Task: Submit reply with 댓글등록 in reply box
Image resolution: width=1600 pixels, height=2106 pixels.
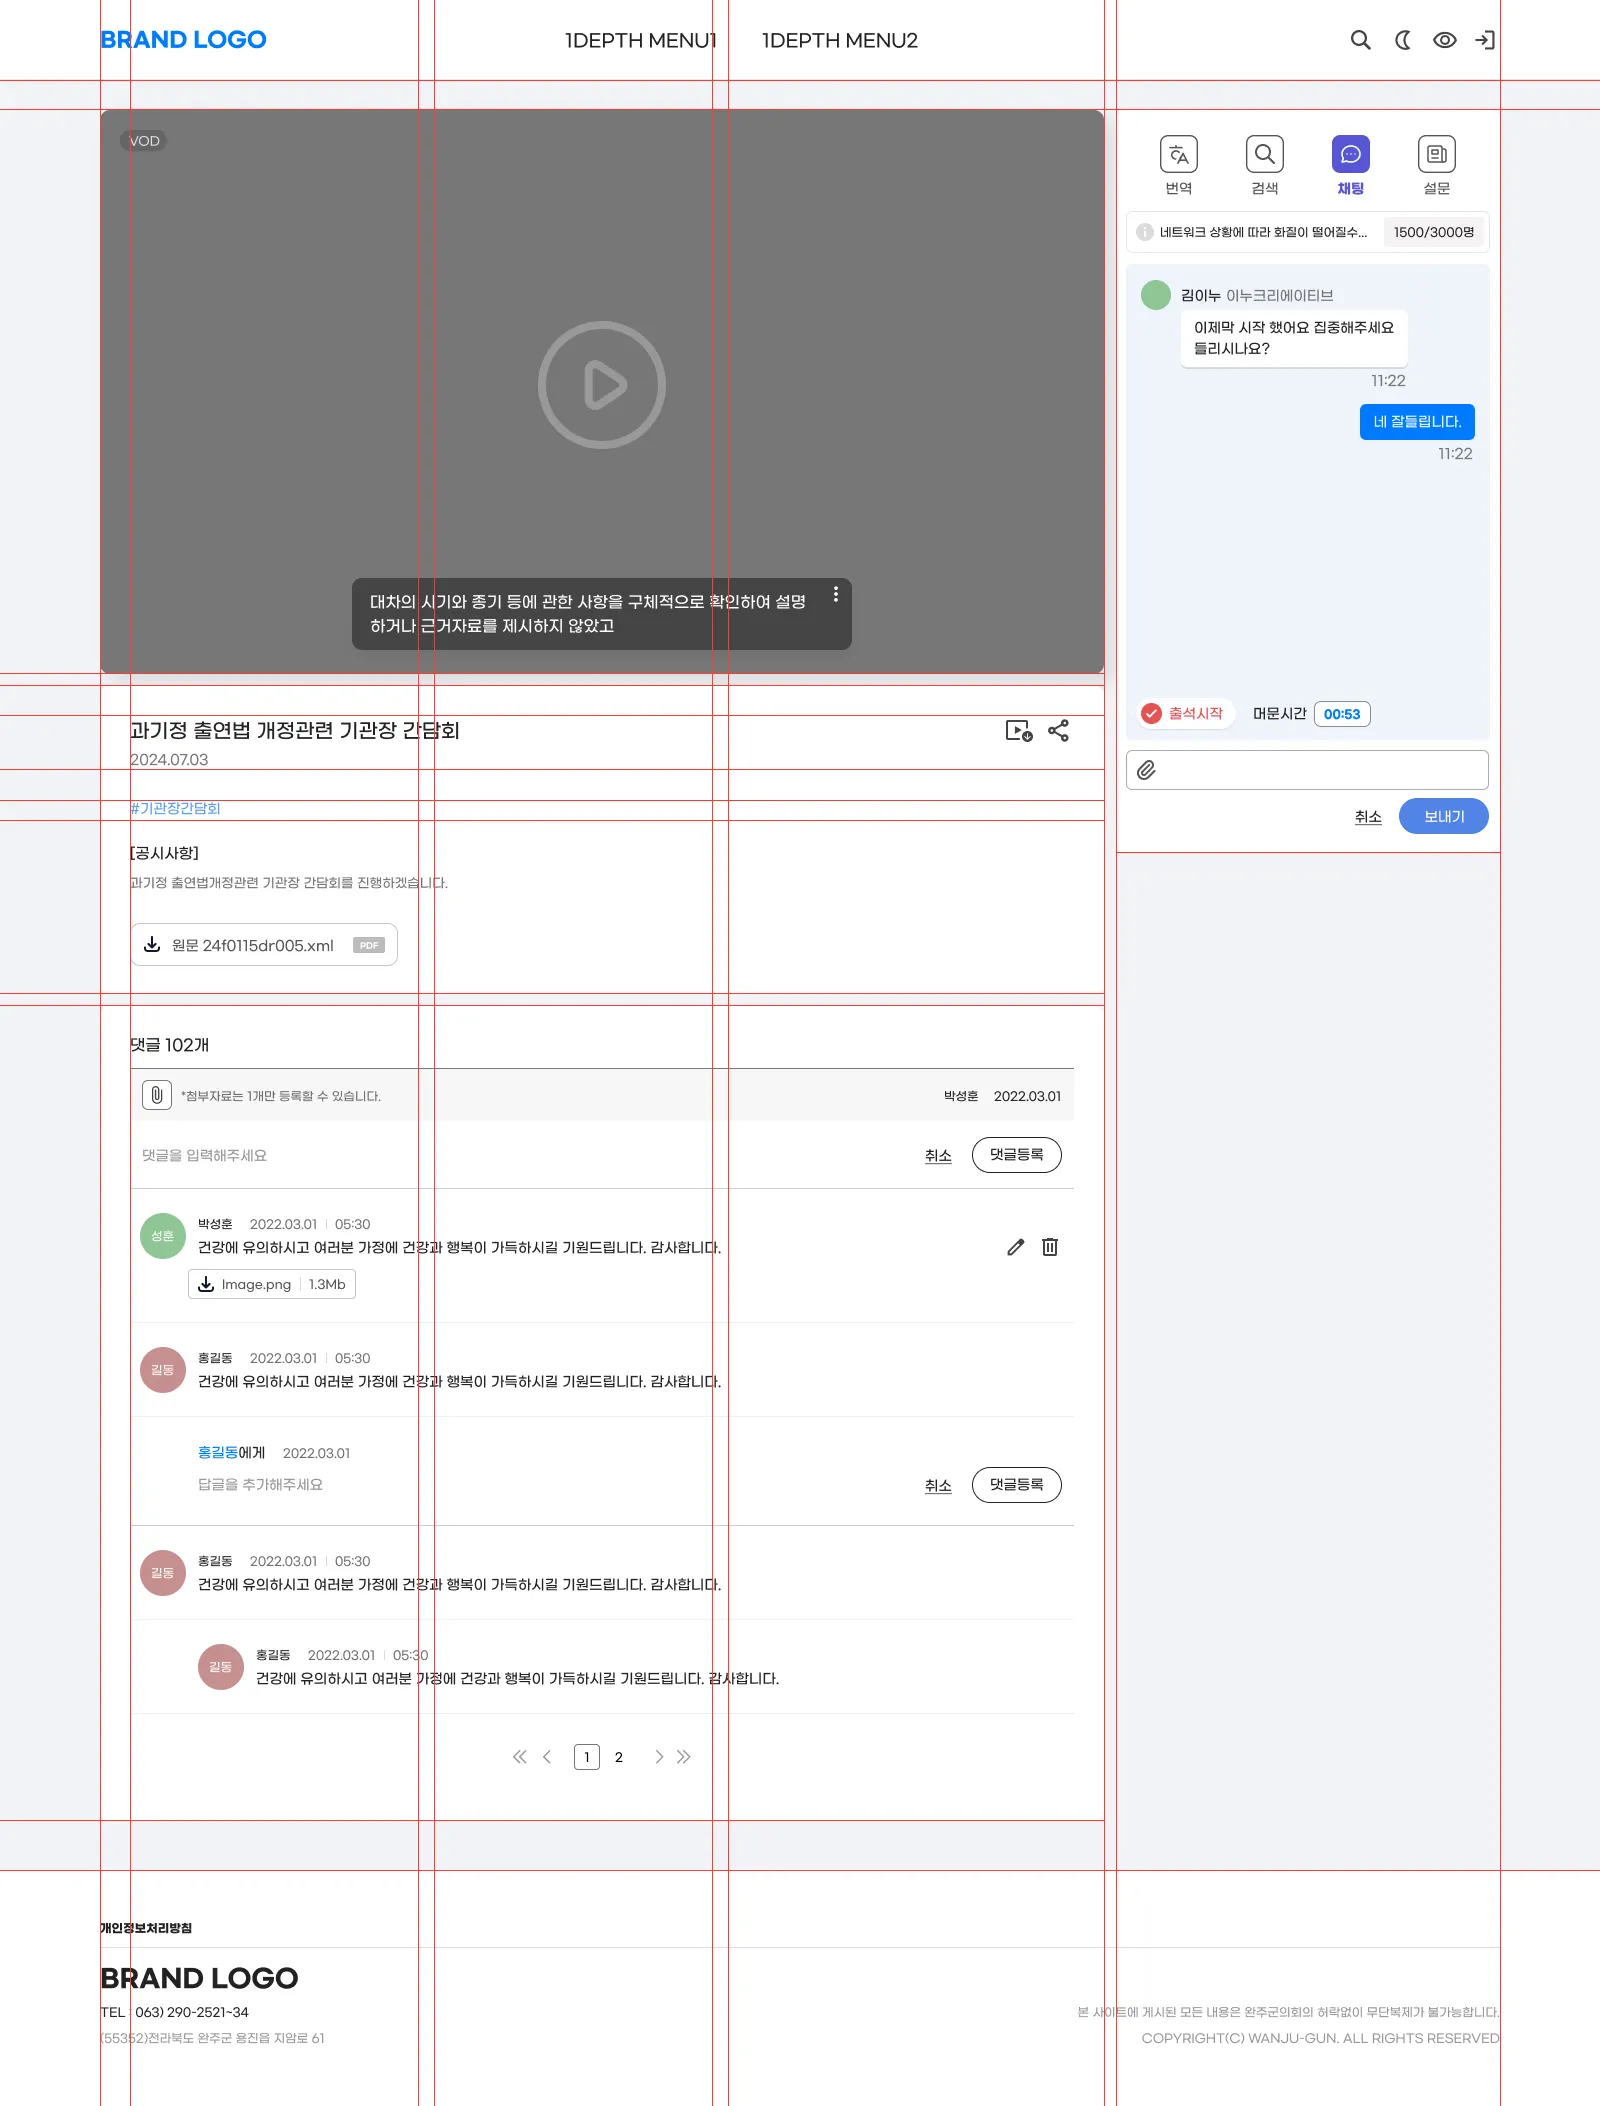Action: coord(1017,1485)
